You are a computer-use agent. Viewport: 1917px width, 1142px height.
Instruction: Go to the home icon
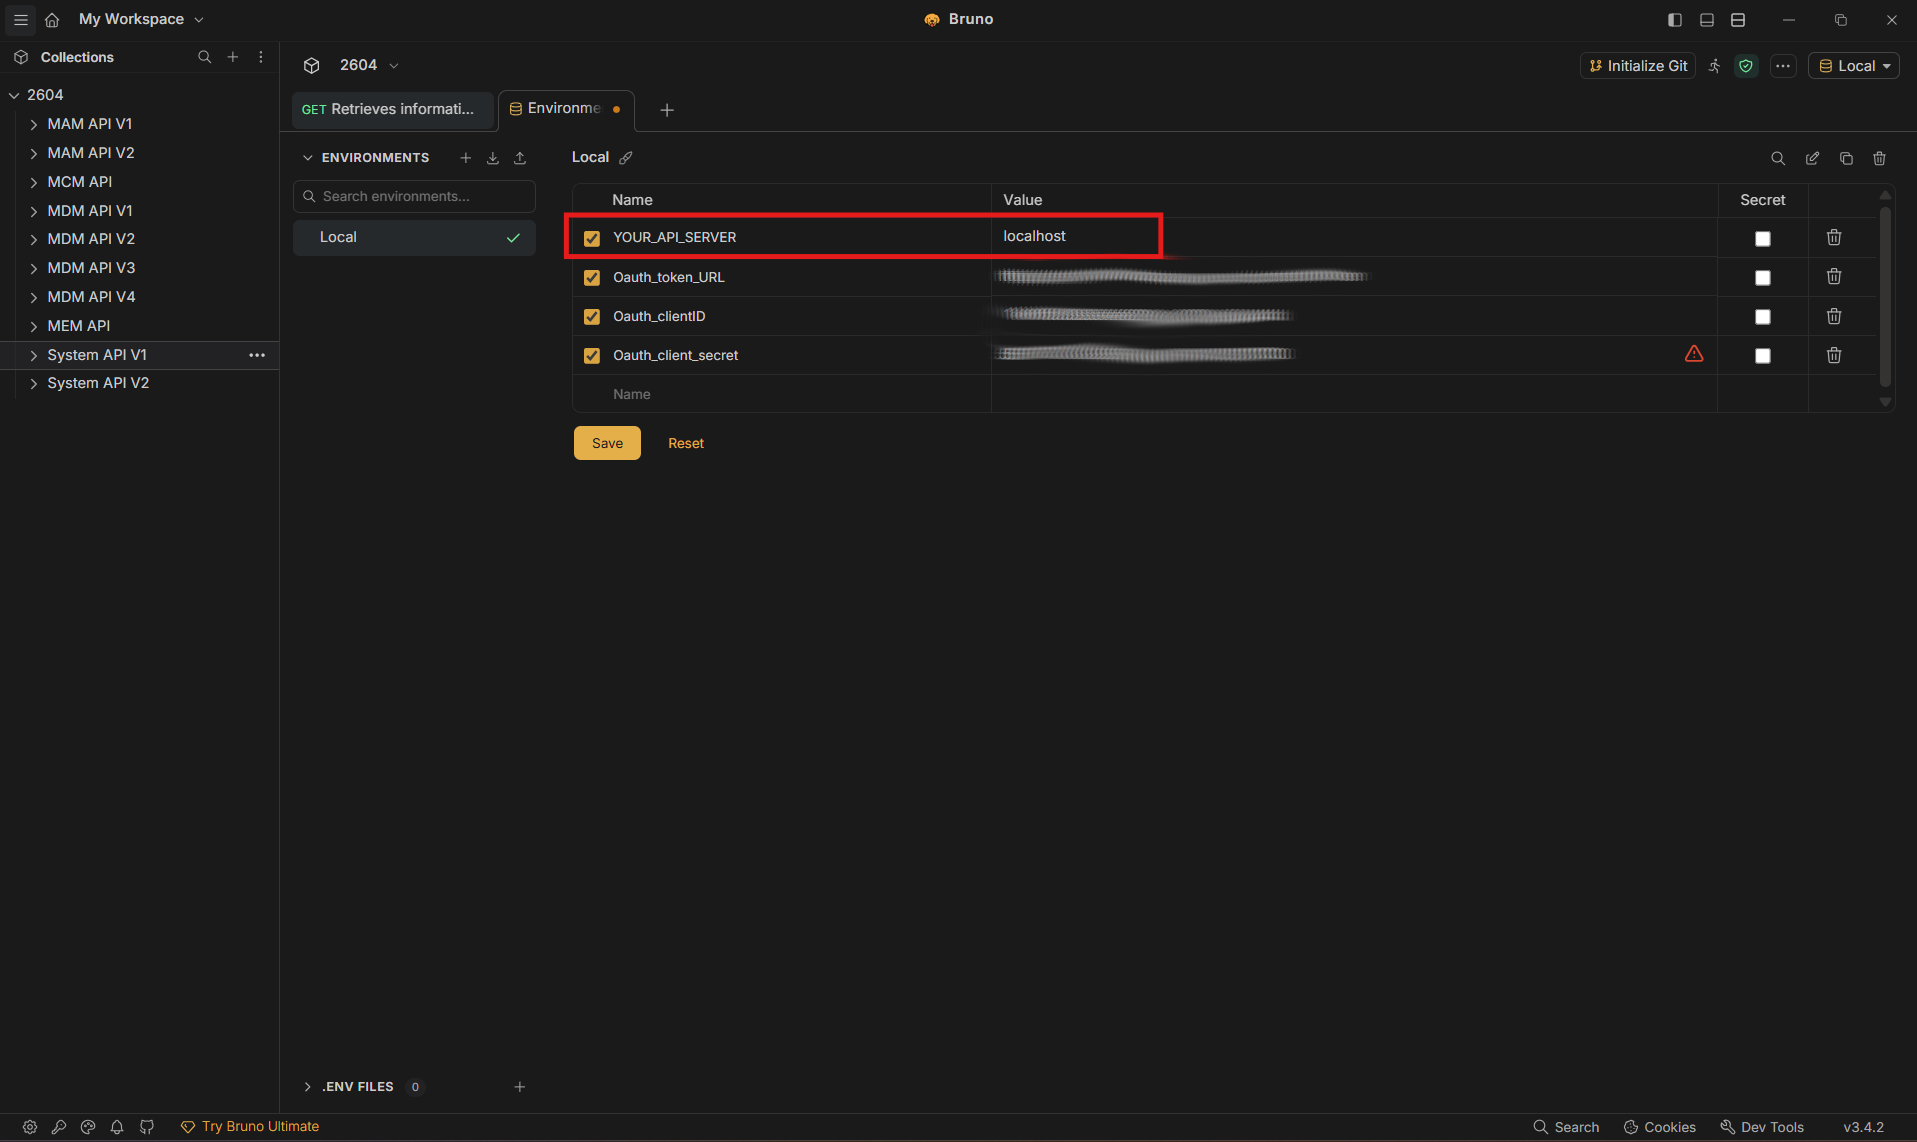pyautogui.click(x=52, y=19)
